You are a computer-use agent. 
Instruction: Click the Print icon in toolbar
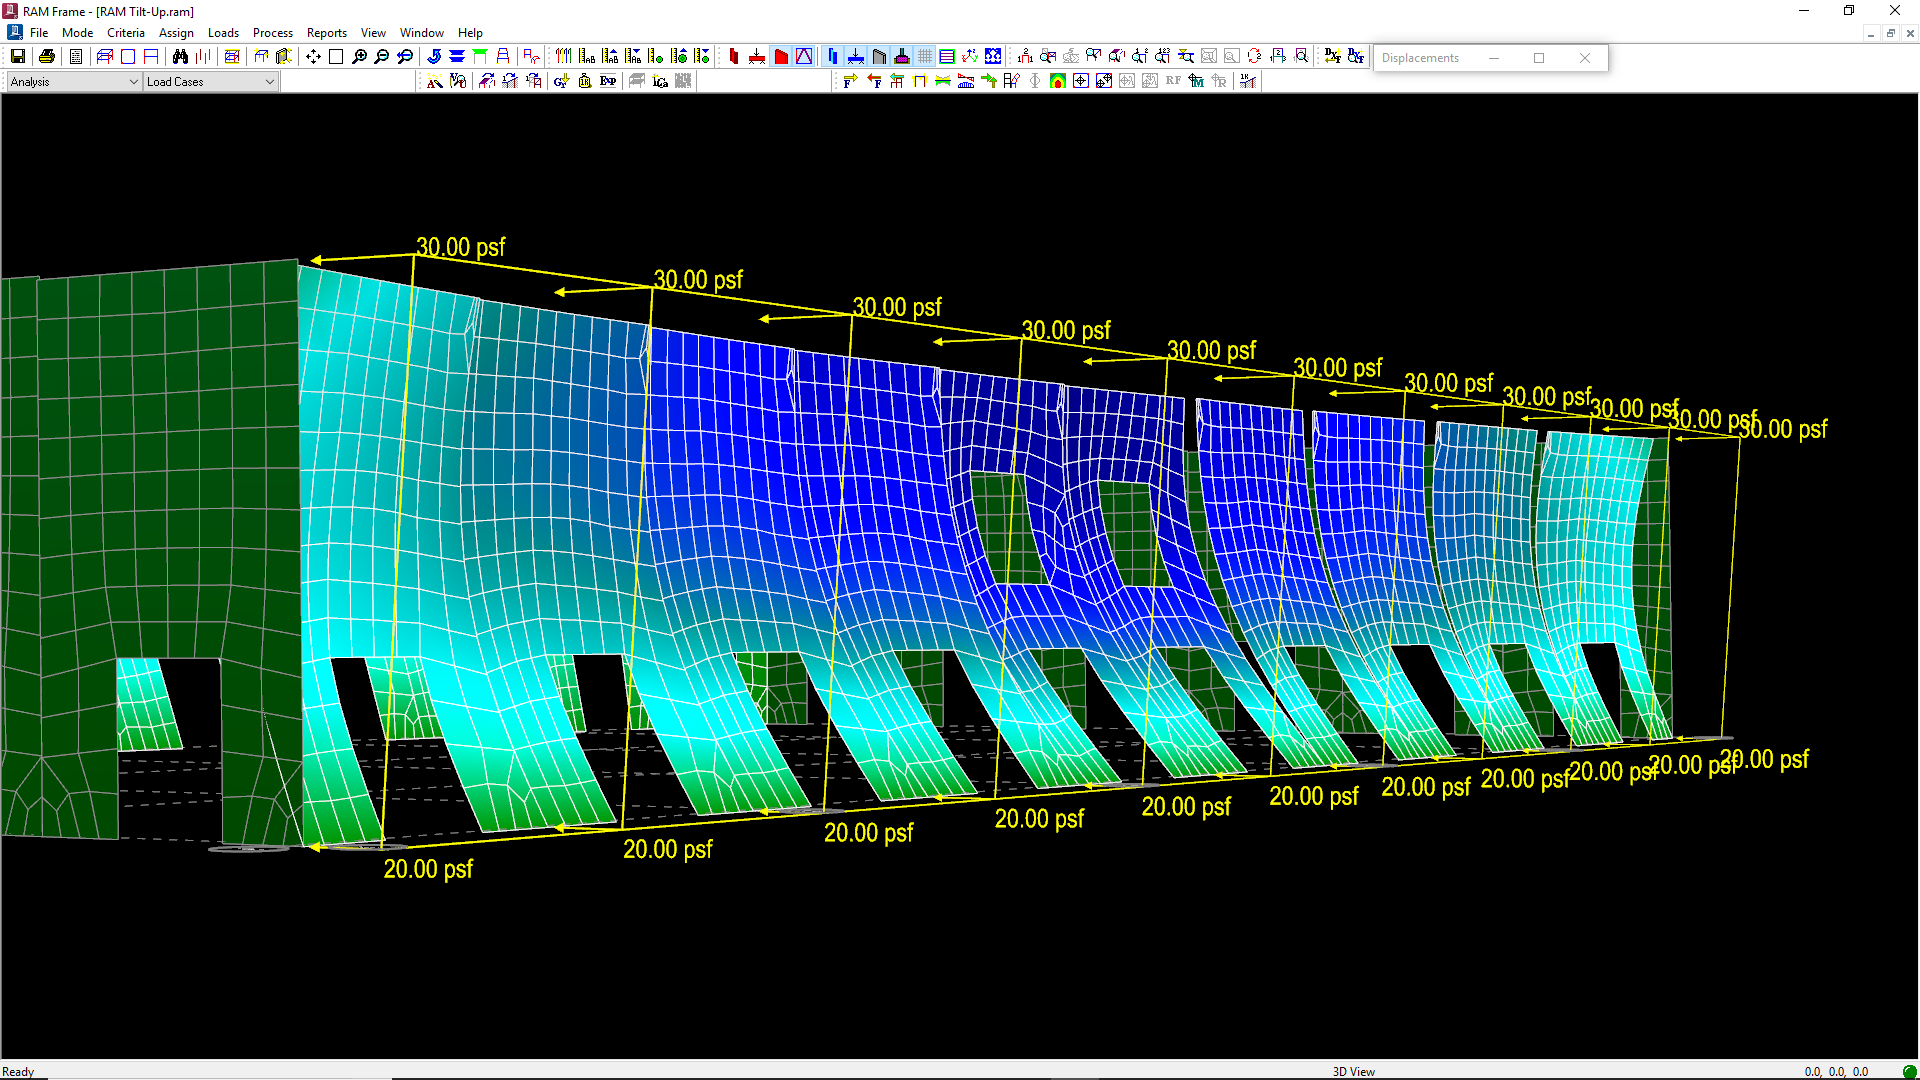coord(46,57)
